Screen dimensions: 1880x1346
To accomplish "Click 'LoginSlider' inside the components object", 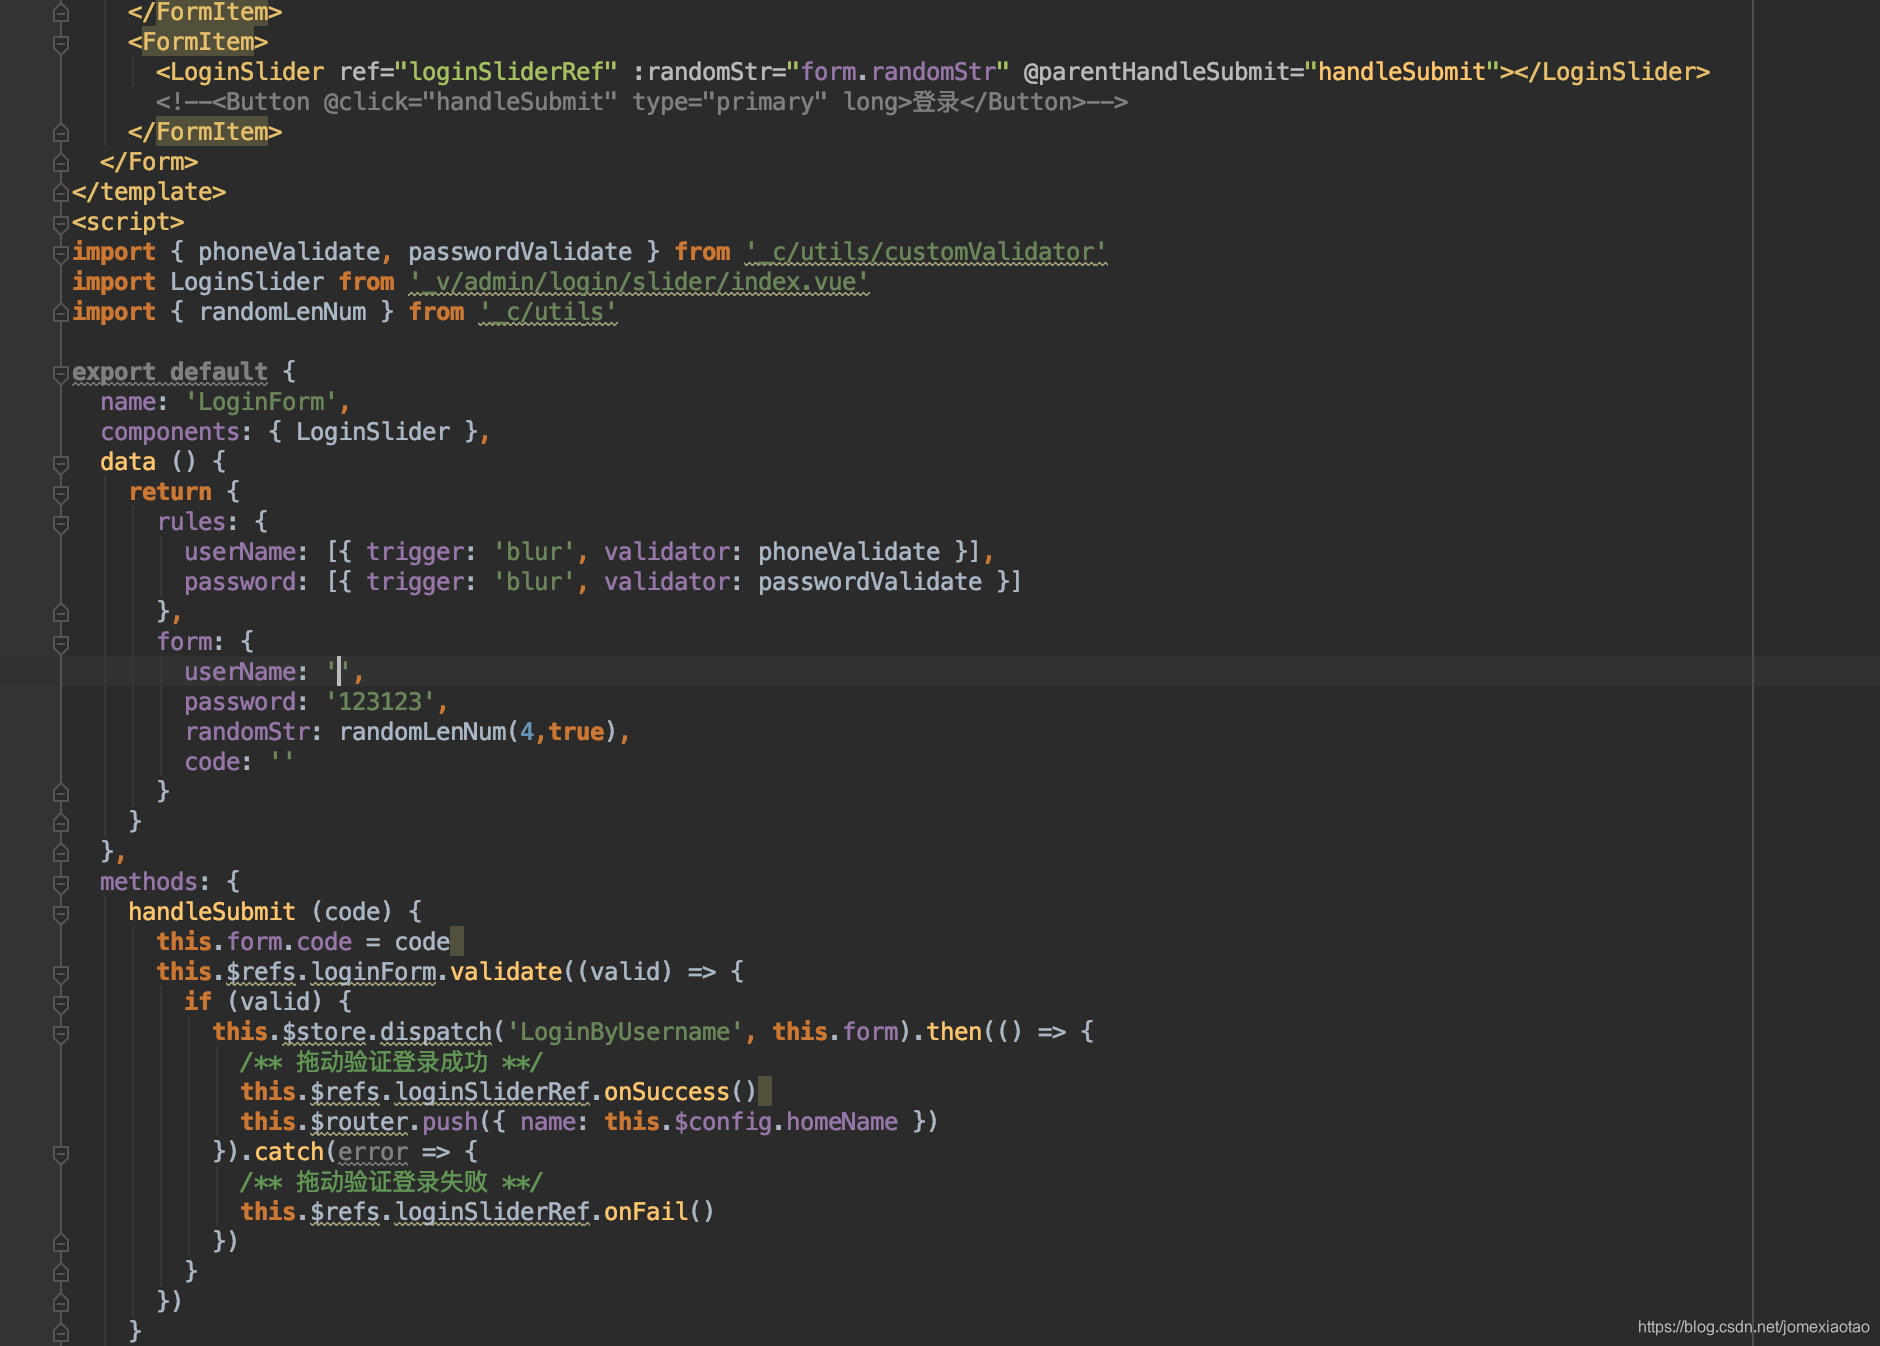I will 373,432.
